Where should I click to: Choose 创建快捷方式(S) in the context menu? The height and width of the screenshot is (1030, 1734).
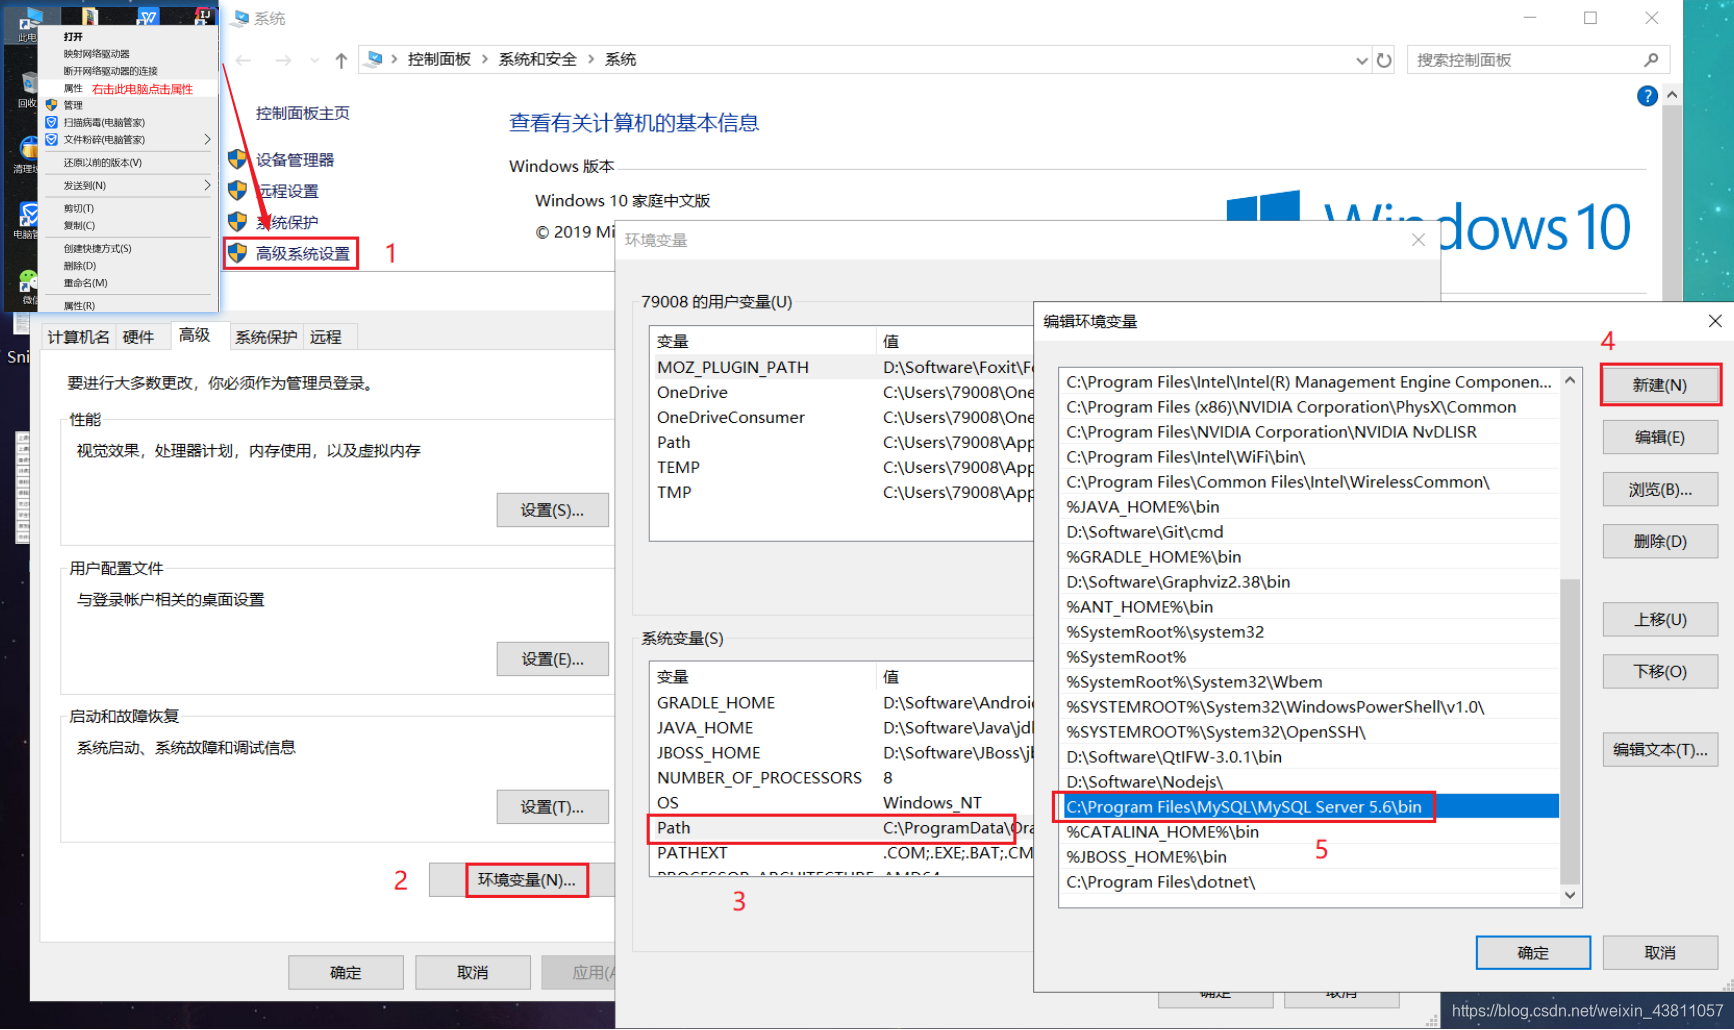click(x=127, y=248)
